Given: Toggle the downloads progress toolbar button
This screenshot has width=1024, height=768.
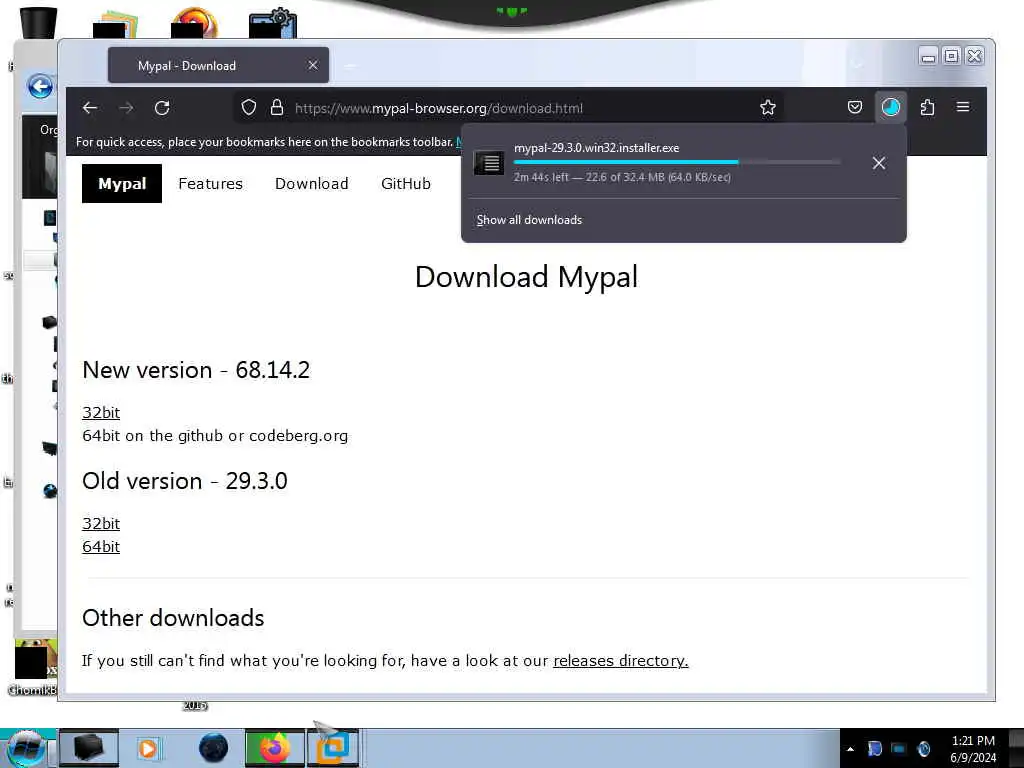Looking at the screenshot, I should click(891, 107).
